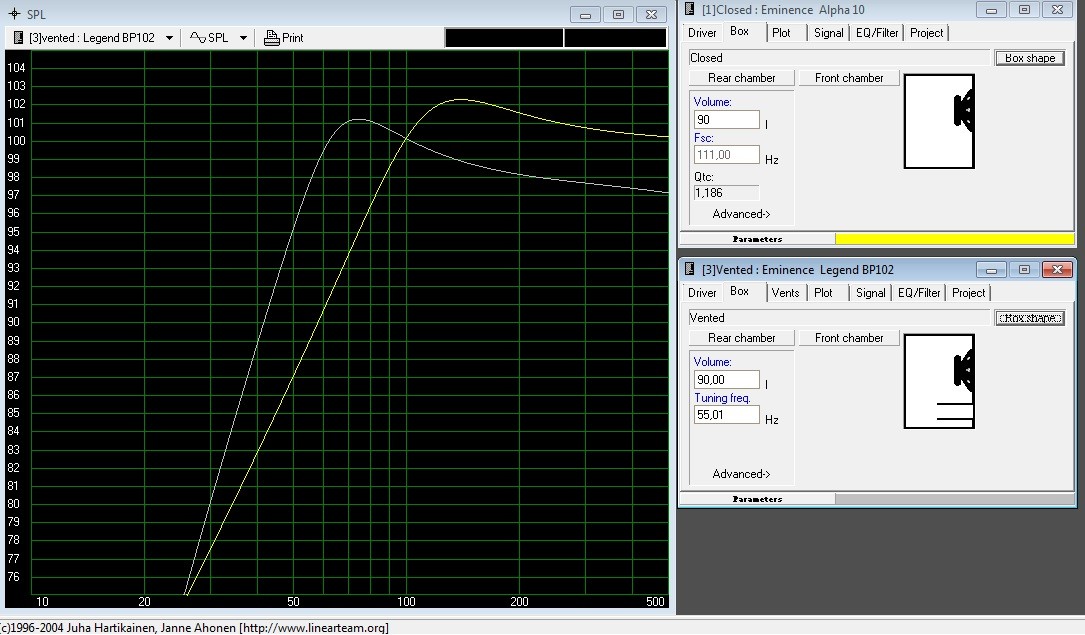Click Box shape button in Vented window
The image size is (1085, 635).
click(x=1030, y=318)
